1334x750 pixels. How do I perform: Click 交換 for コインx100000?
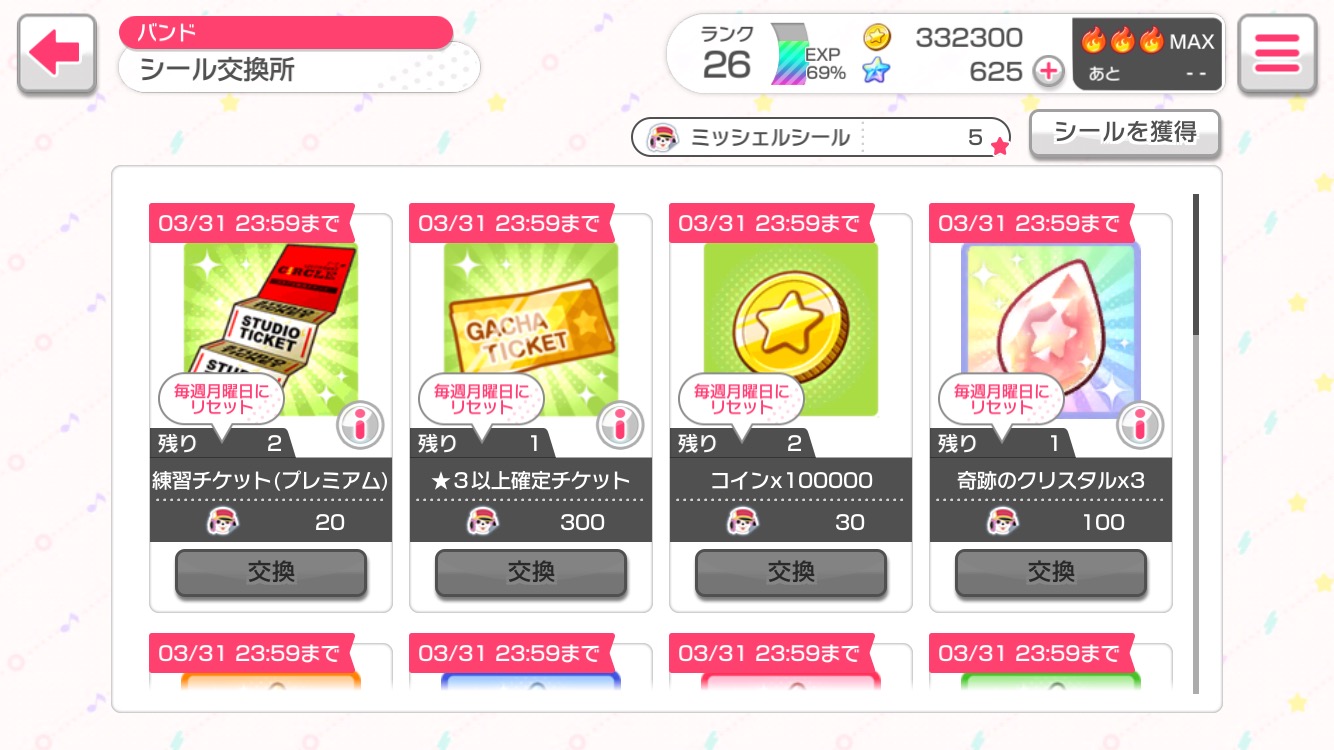(x=791, y=572)
